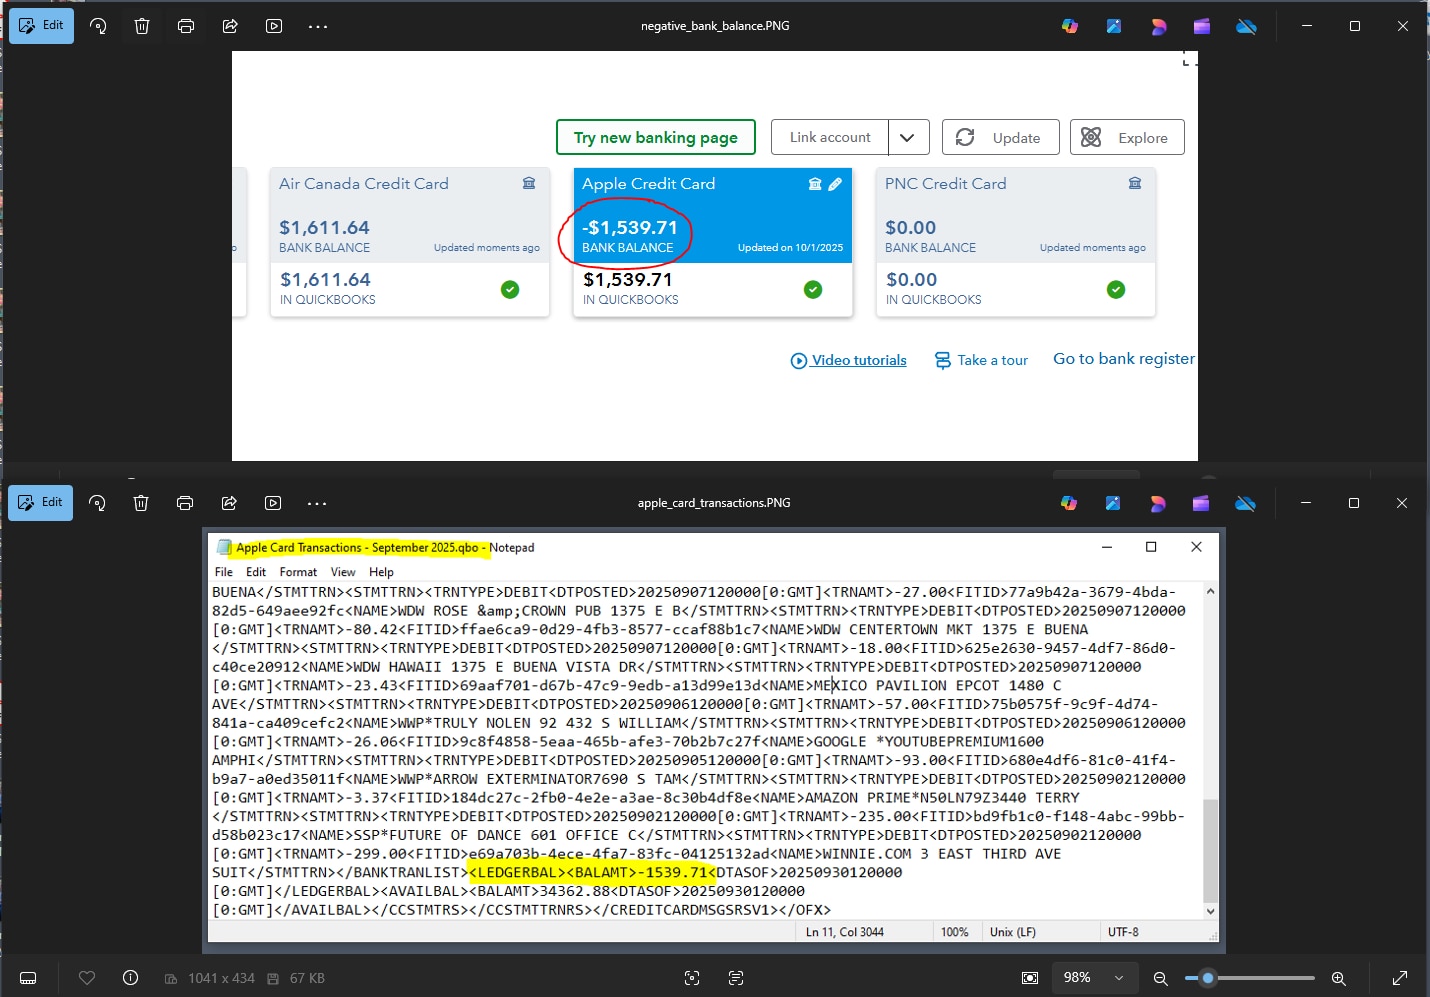This screenshot has width=1430, height=997.
Task: Open Designer in negative_bank_balance.PNG window
Action: (x=1158, y=26)
